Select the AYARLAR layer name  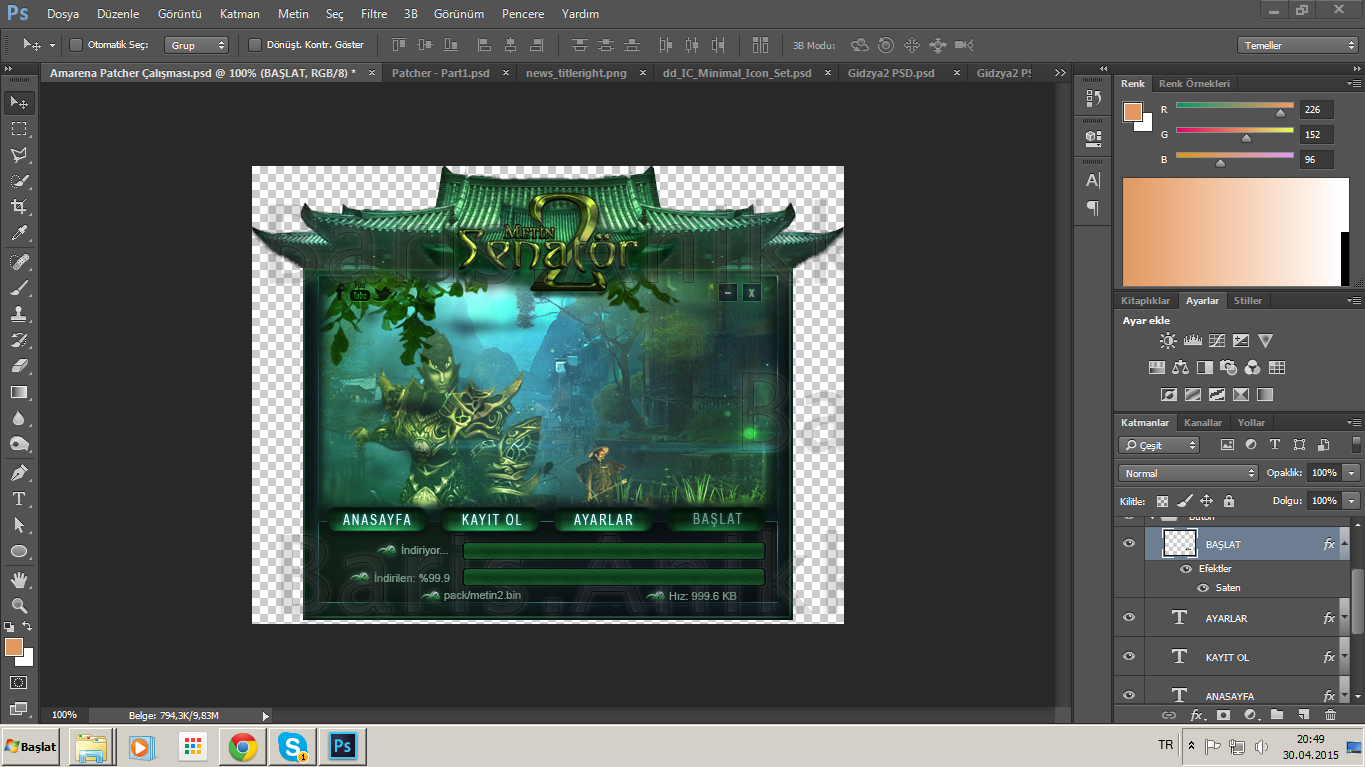(1226, 618)
